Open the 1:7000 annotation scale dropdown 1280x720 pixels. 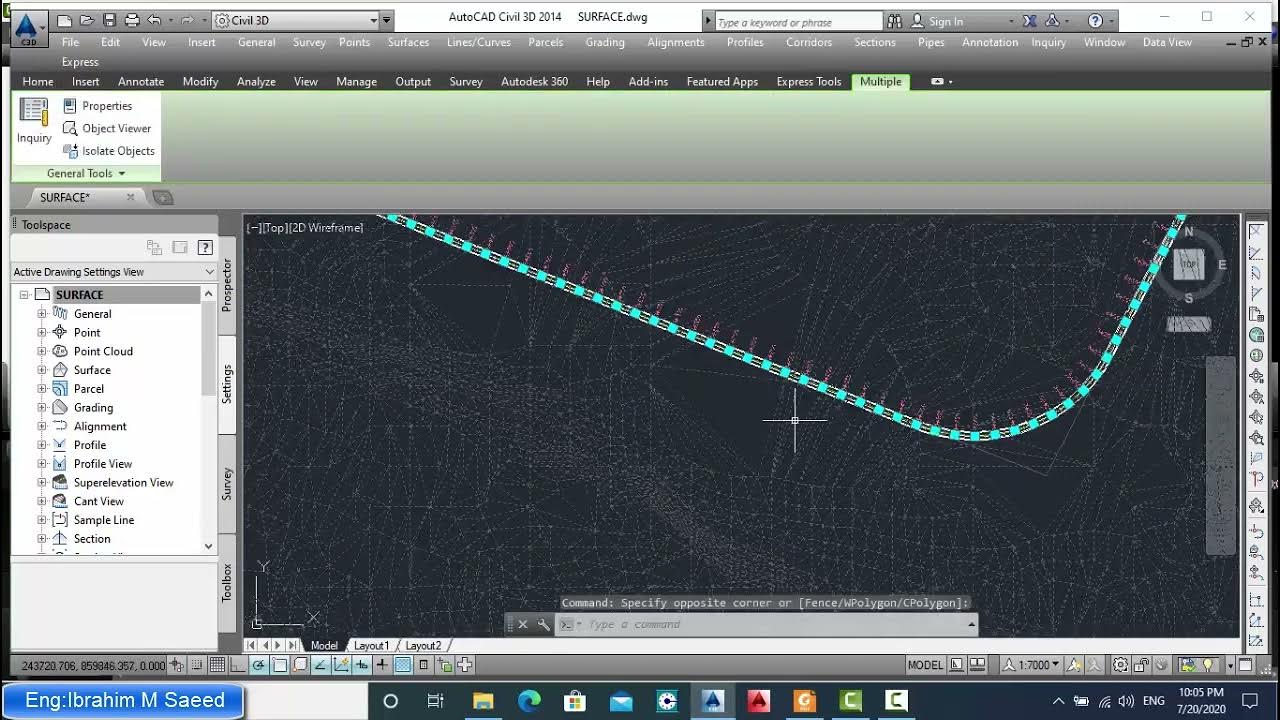(1031, 665)
